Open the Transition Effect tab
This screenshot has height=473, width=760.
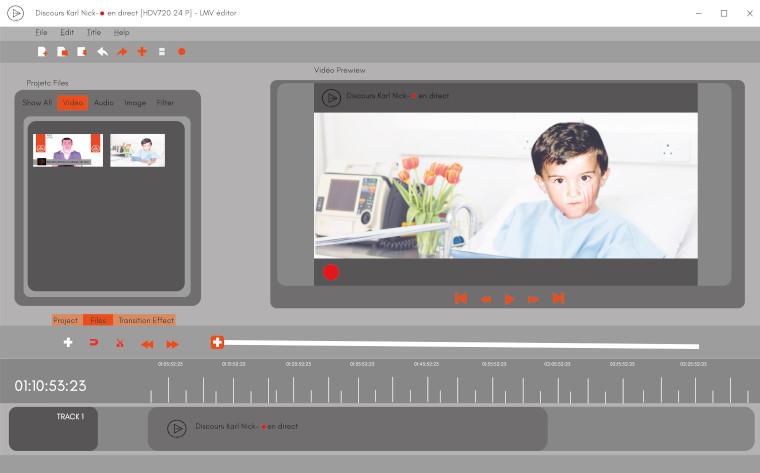pyautogui.click(x=146, y=320)
